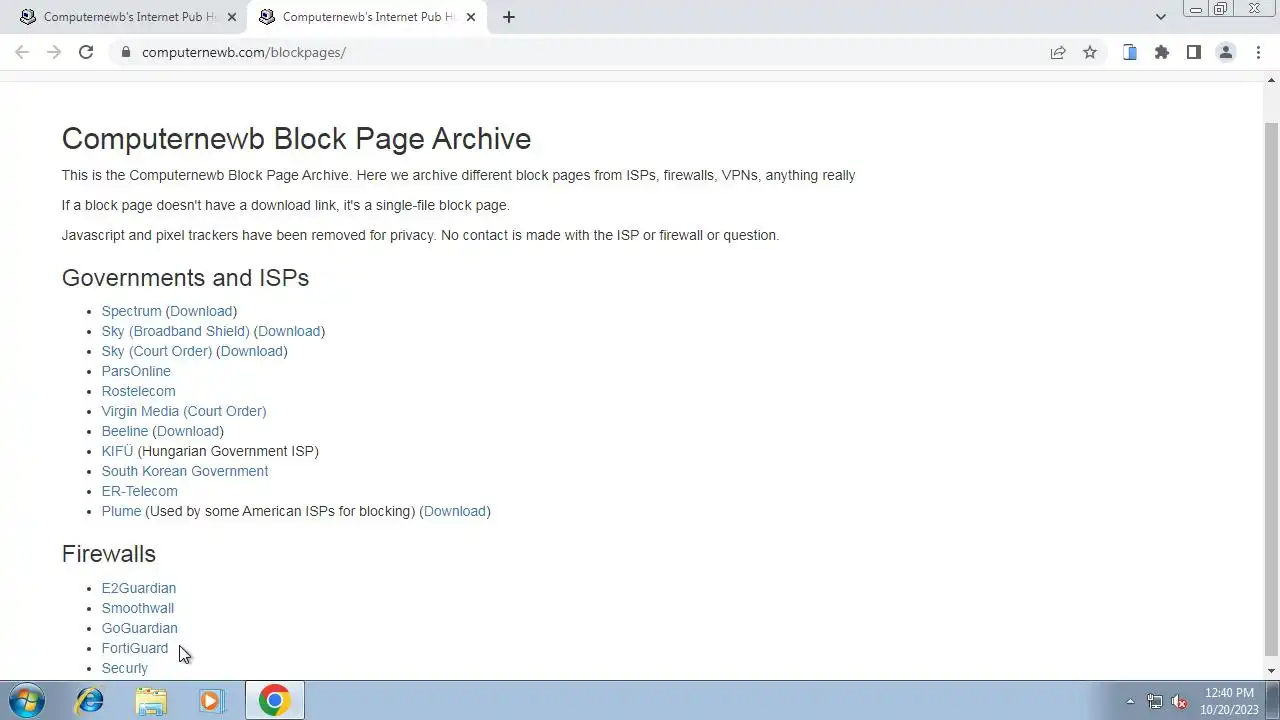Viewport: 1280px width, 720px height.
Task: Open the Spectrum block page link
Action: (x=131, y=311)
